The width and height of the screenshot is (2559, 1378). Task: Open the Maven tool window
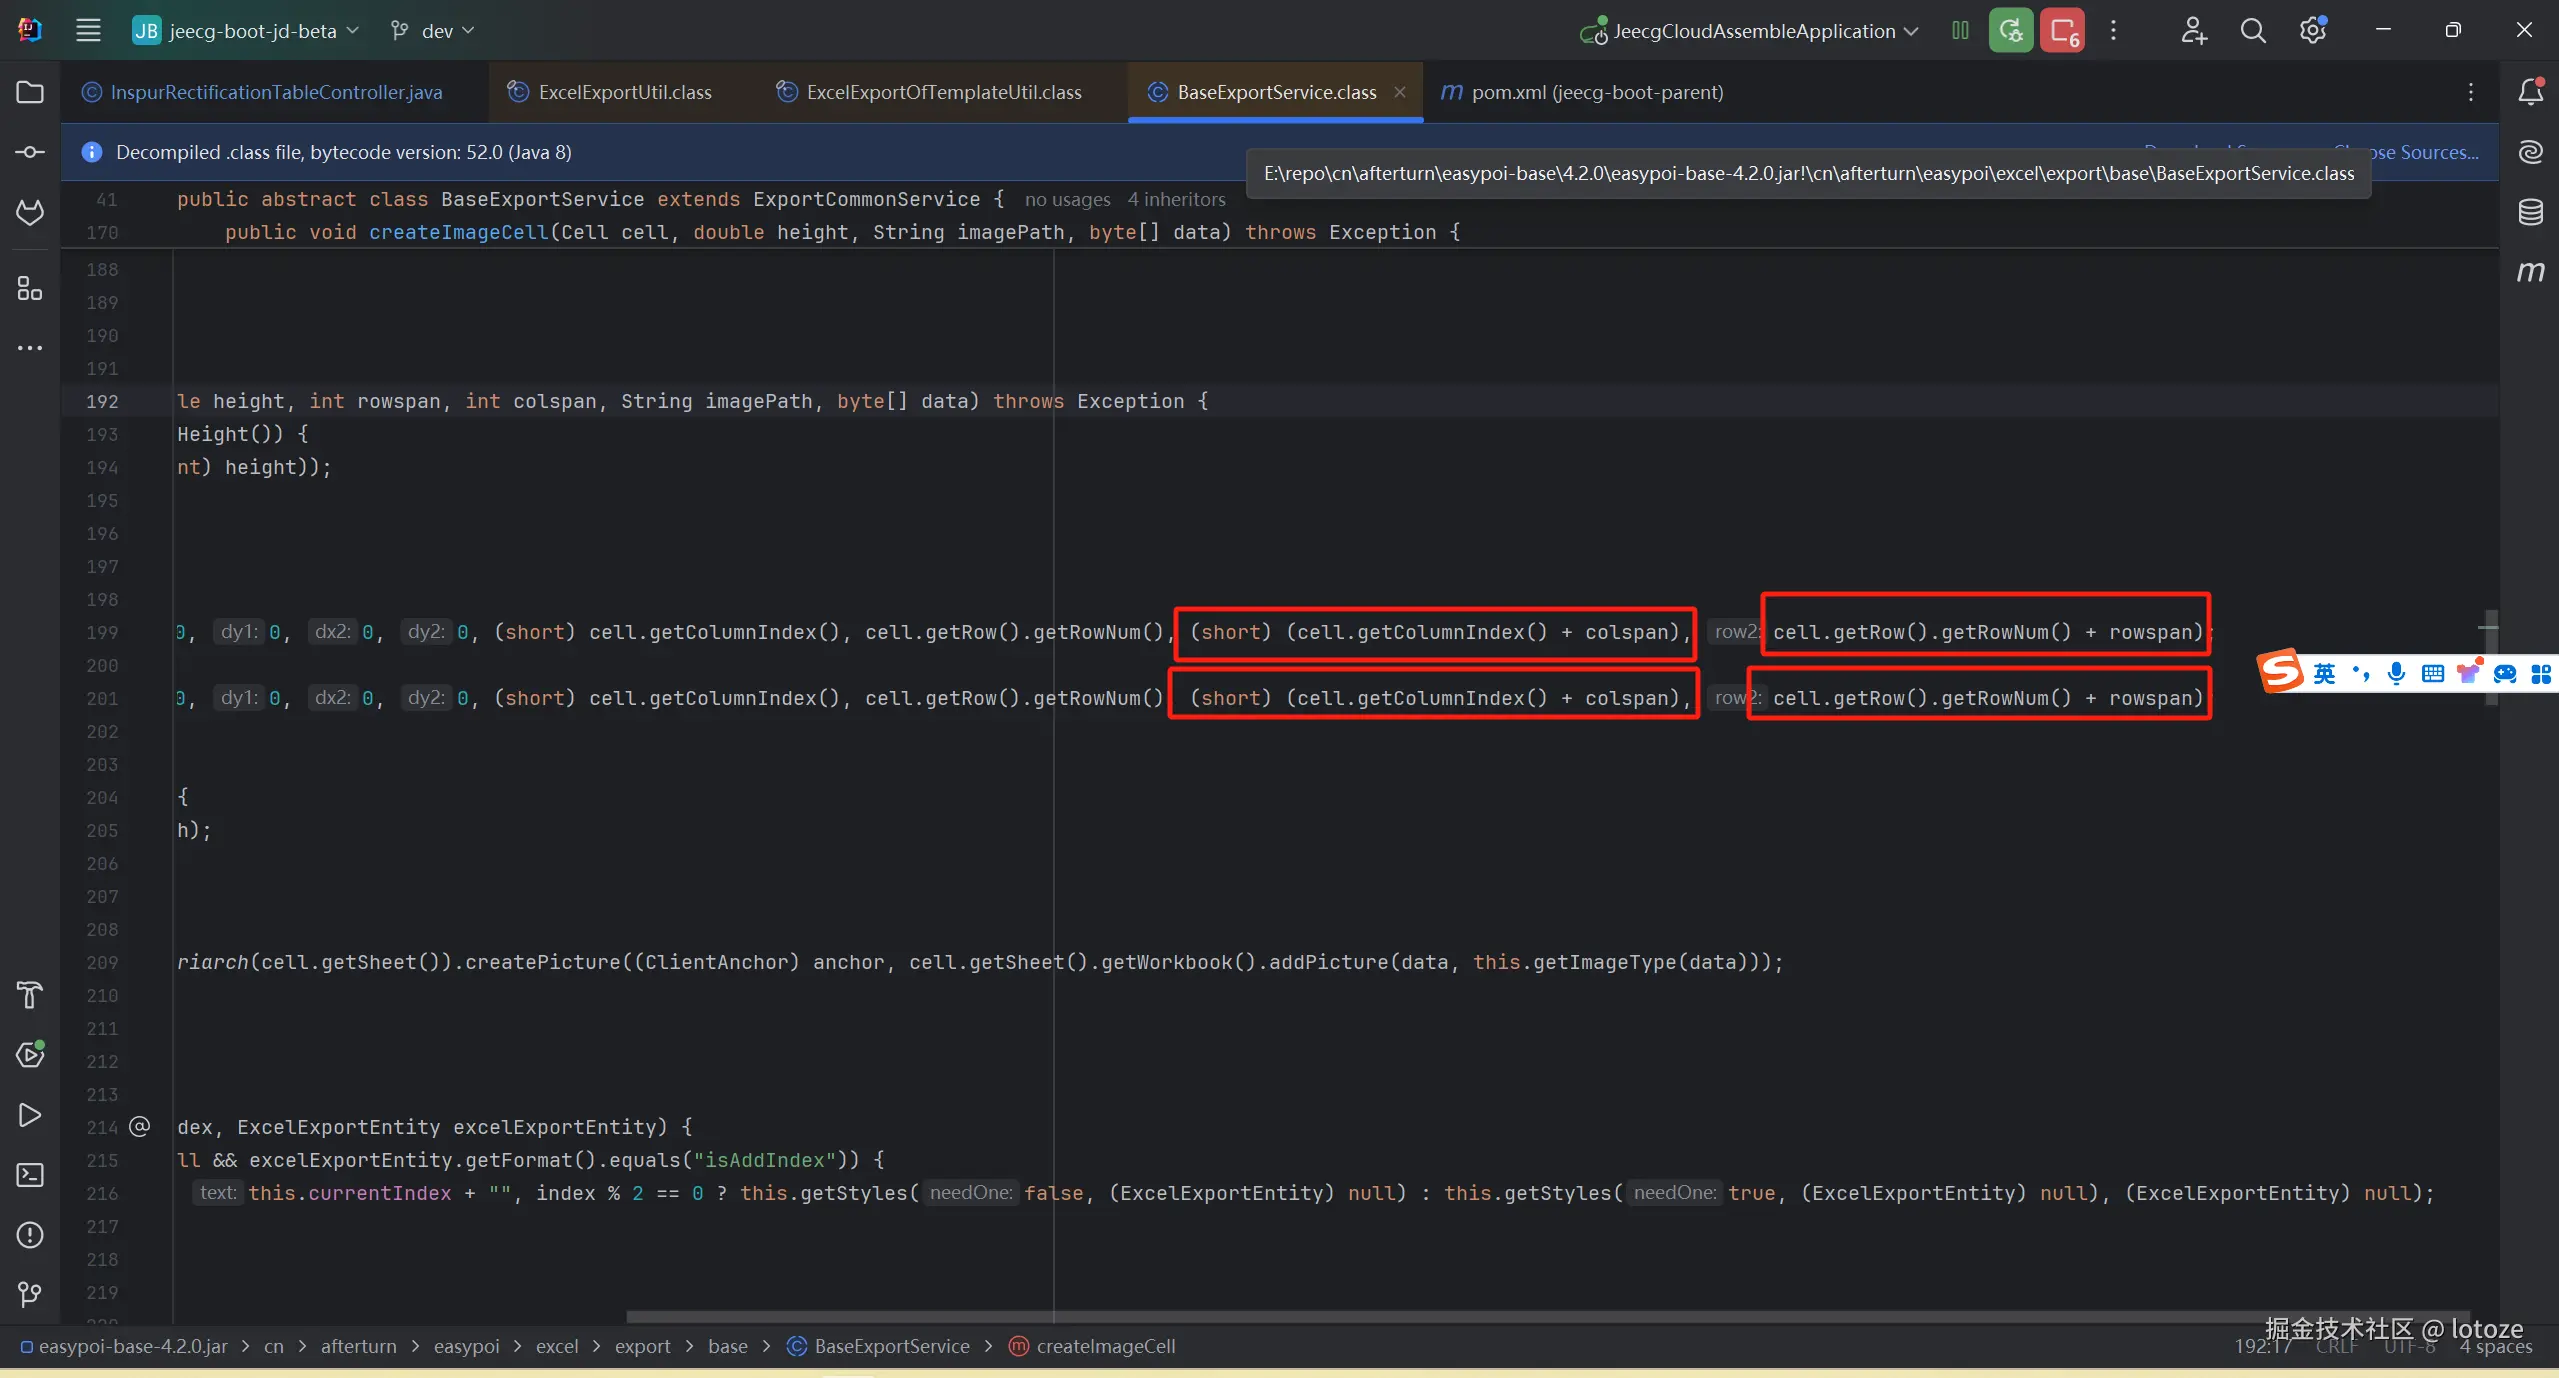[x=2530, y=272]
